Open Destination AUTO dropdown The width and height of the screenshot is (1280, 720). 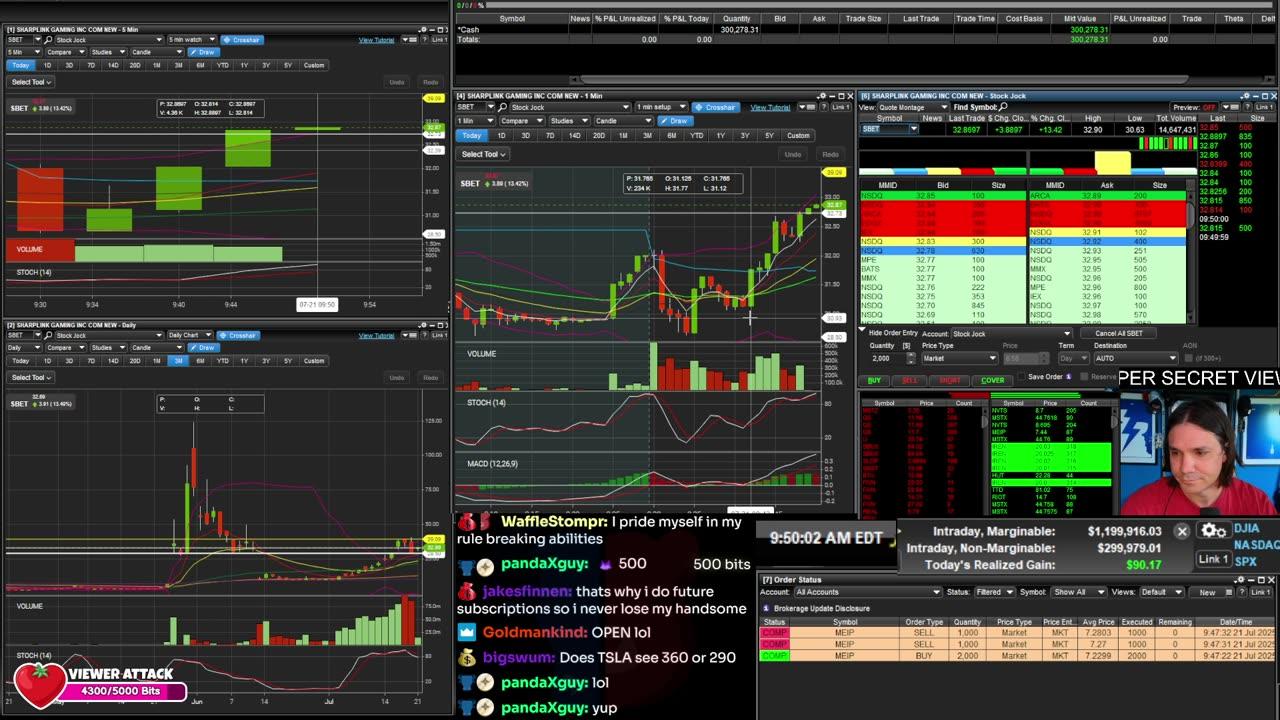coord(1136,358)
